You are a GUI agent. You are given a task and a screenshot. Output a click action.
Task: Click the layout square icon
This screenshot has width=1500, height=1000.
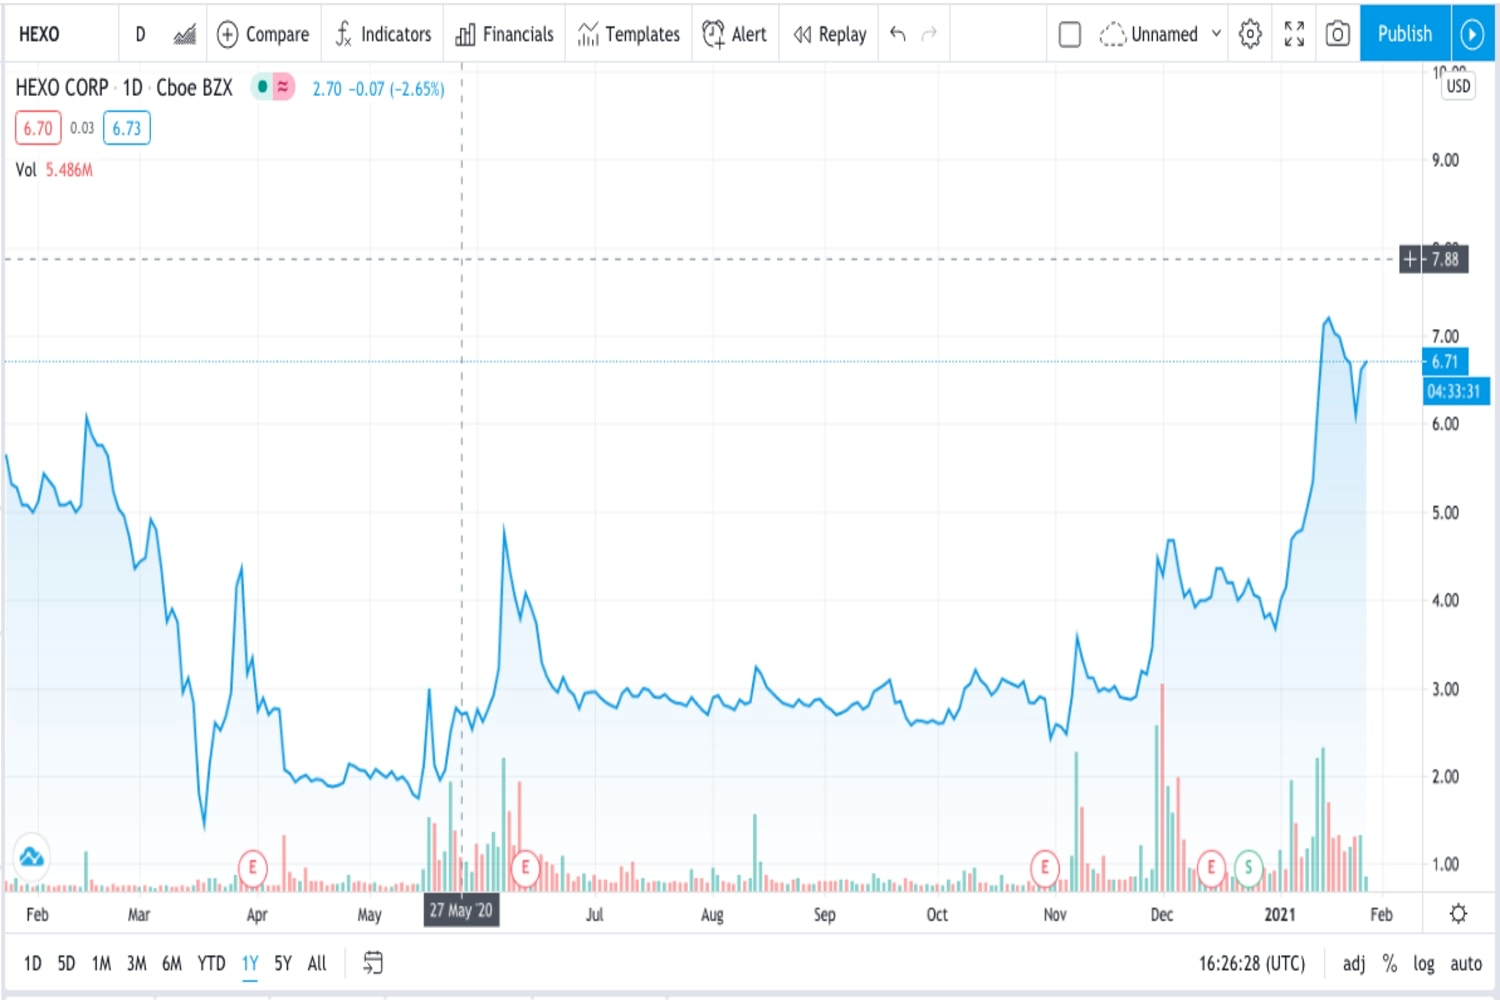click(x=1070, y=34)
